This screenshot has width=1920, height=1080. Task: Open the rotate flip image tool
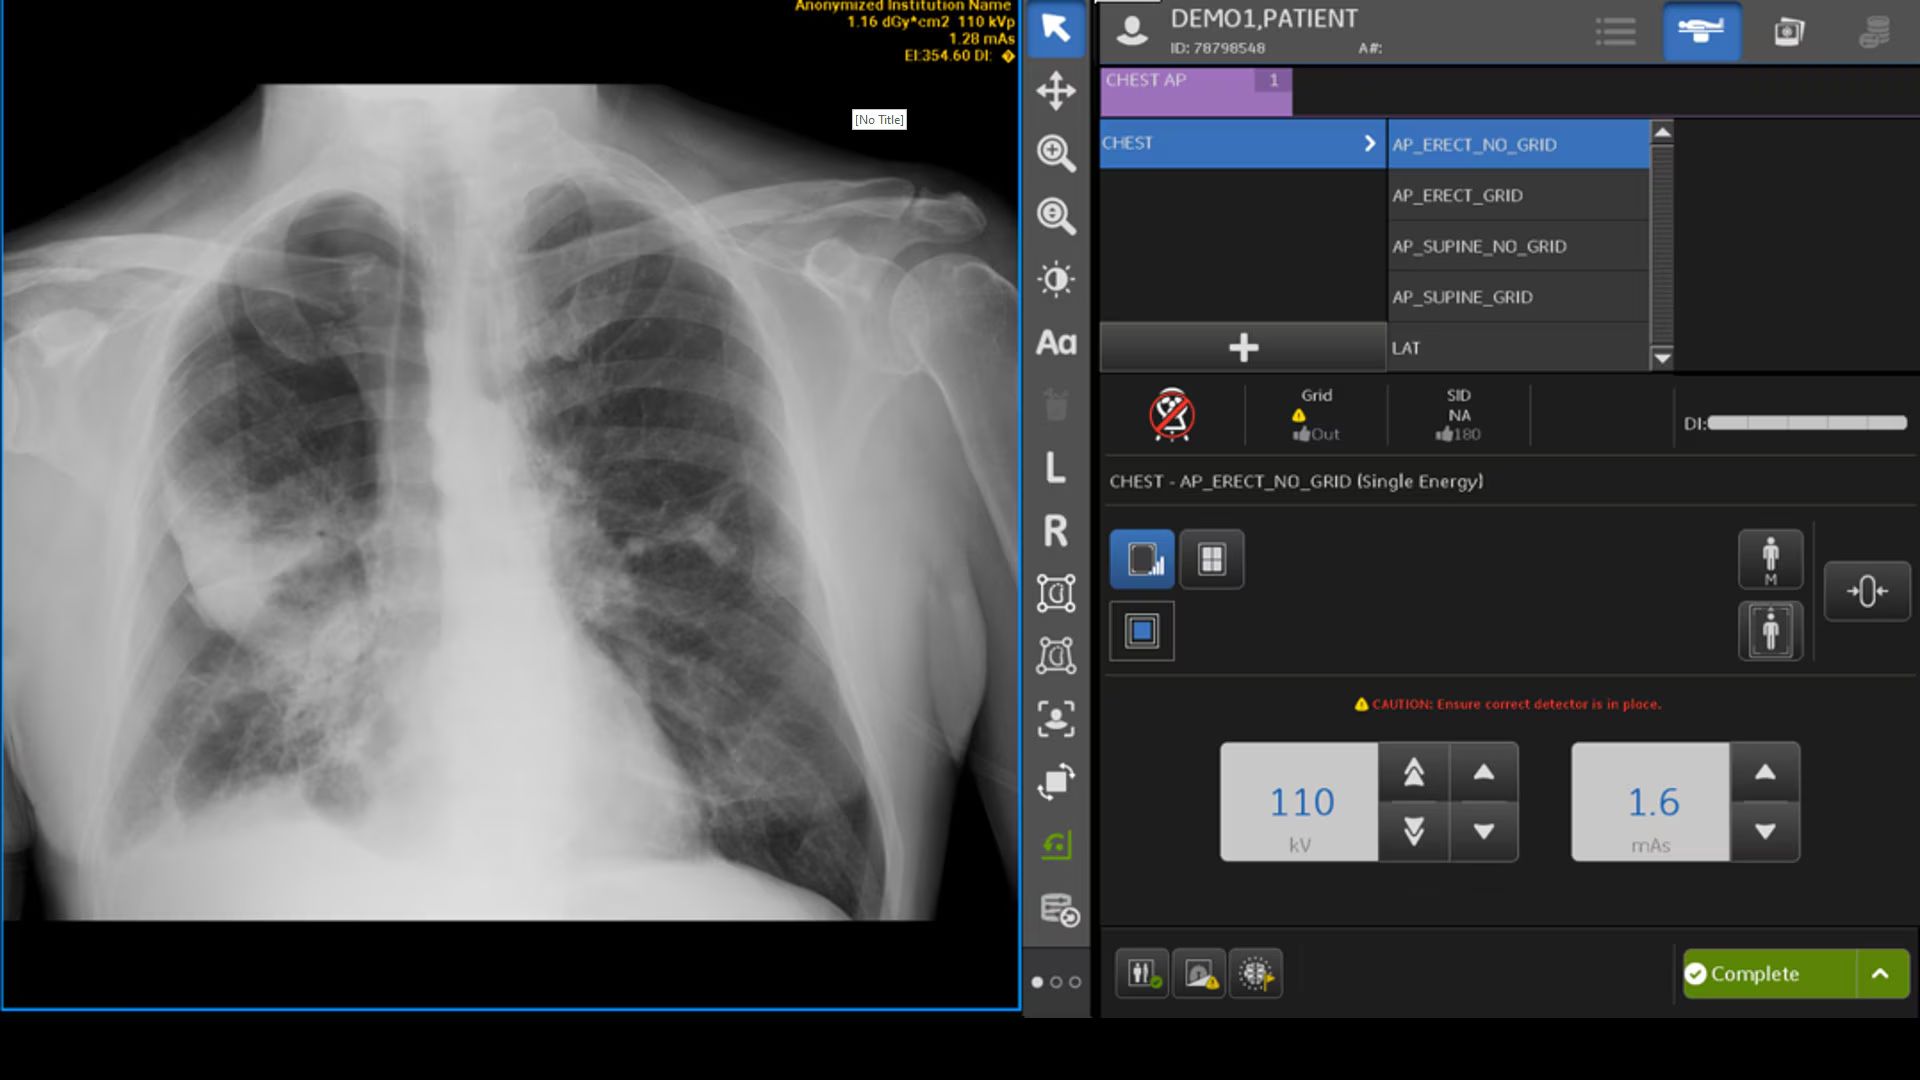point(1056,782)
